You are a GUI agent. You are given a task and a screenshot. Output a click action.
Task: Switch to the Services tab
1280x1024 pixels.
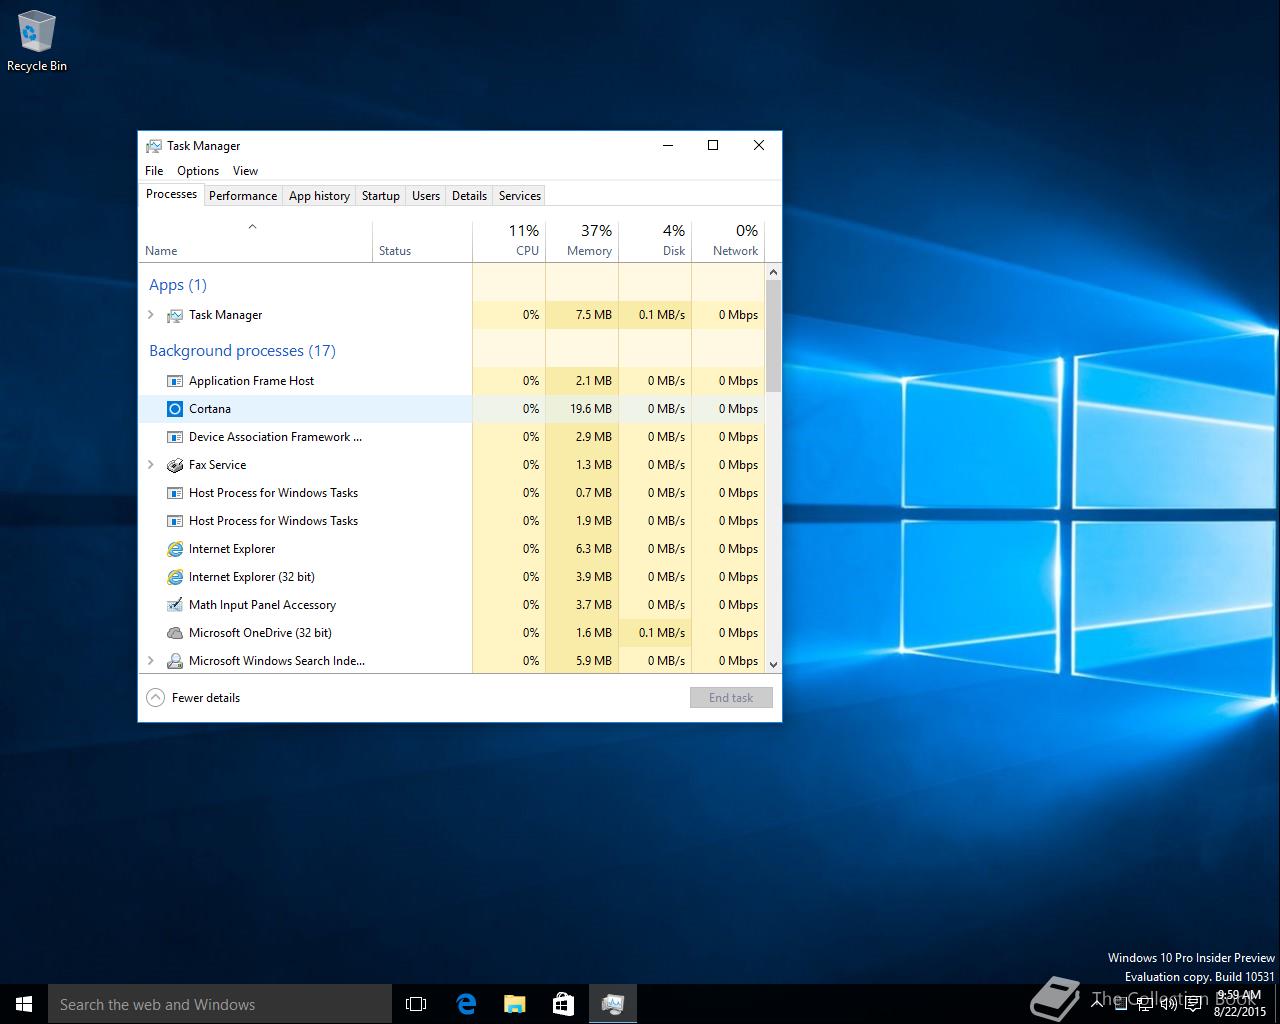[520, 196]
